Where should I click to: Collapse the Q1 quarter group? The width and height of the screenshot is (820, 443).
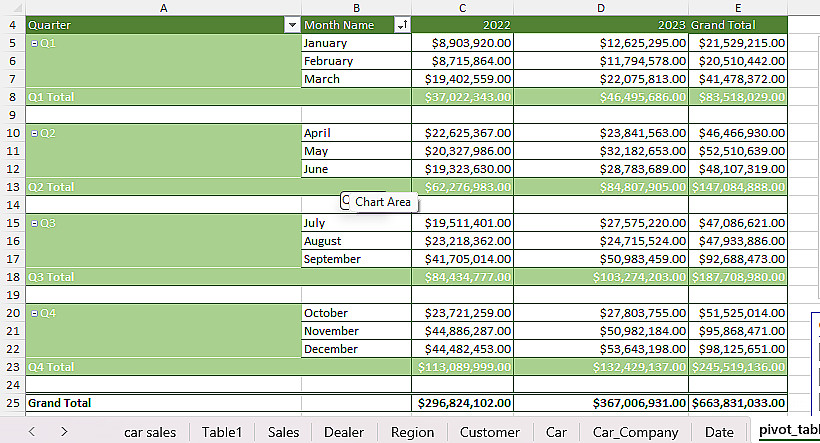[34, 44]
